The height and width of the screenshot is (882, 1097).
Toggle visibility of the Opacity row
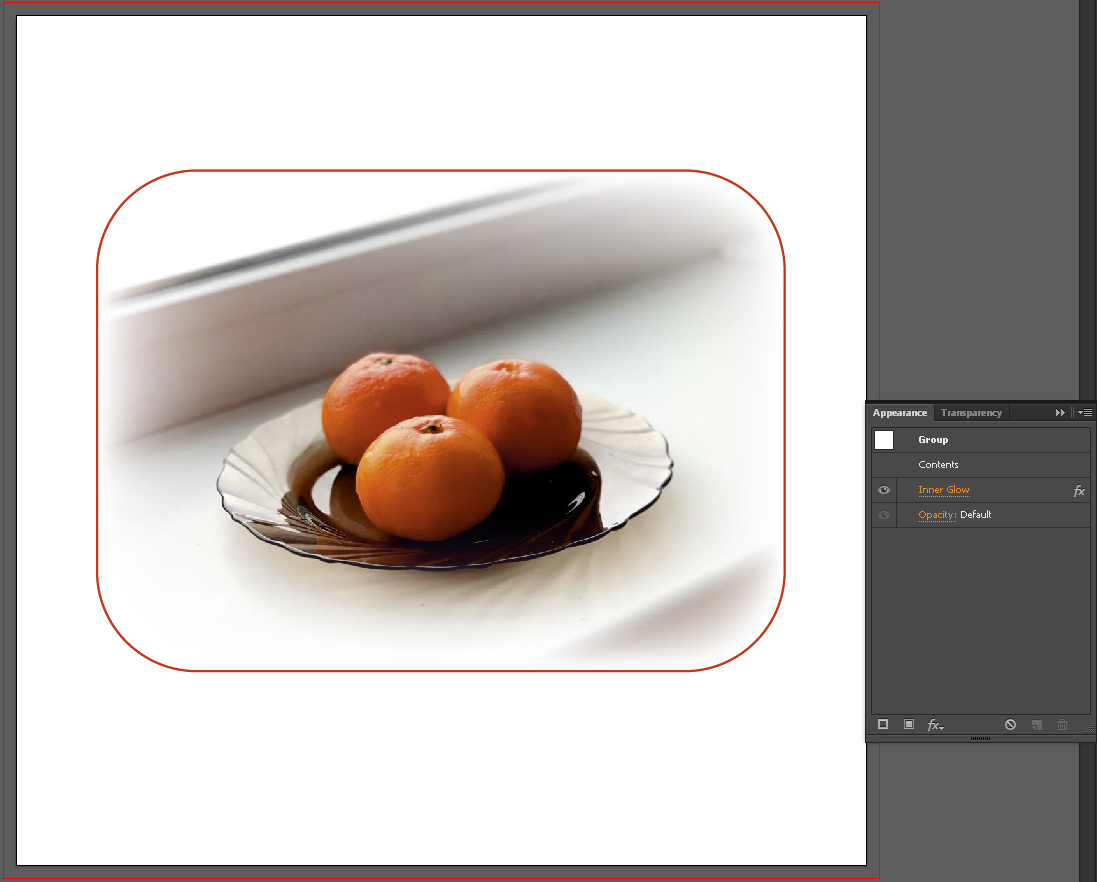[x=884, y=515]
